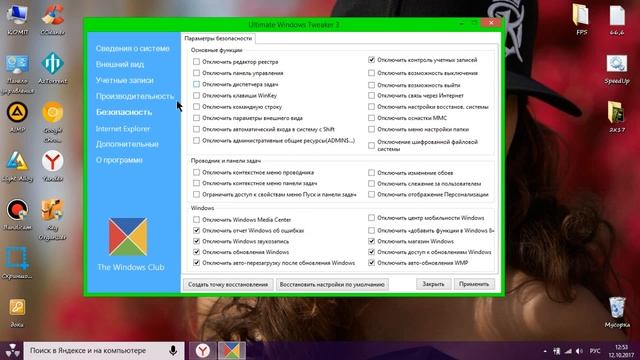Show hidden tray icons arrow

click(x=545, y=351)
